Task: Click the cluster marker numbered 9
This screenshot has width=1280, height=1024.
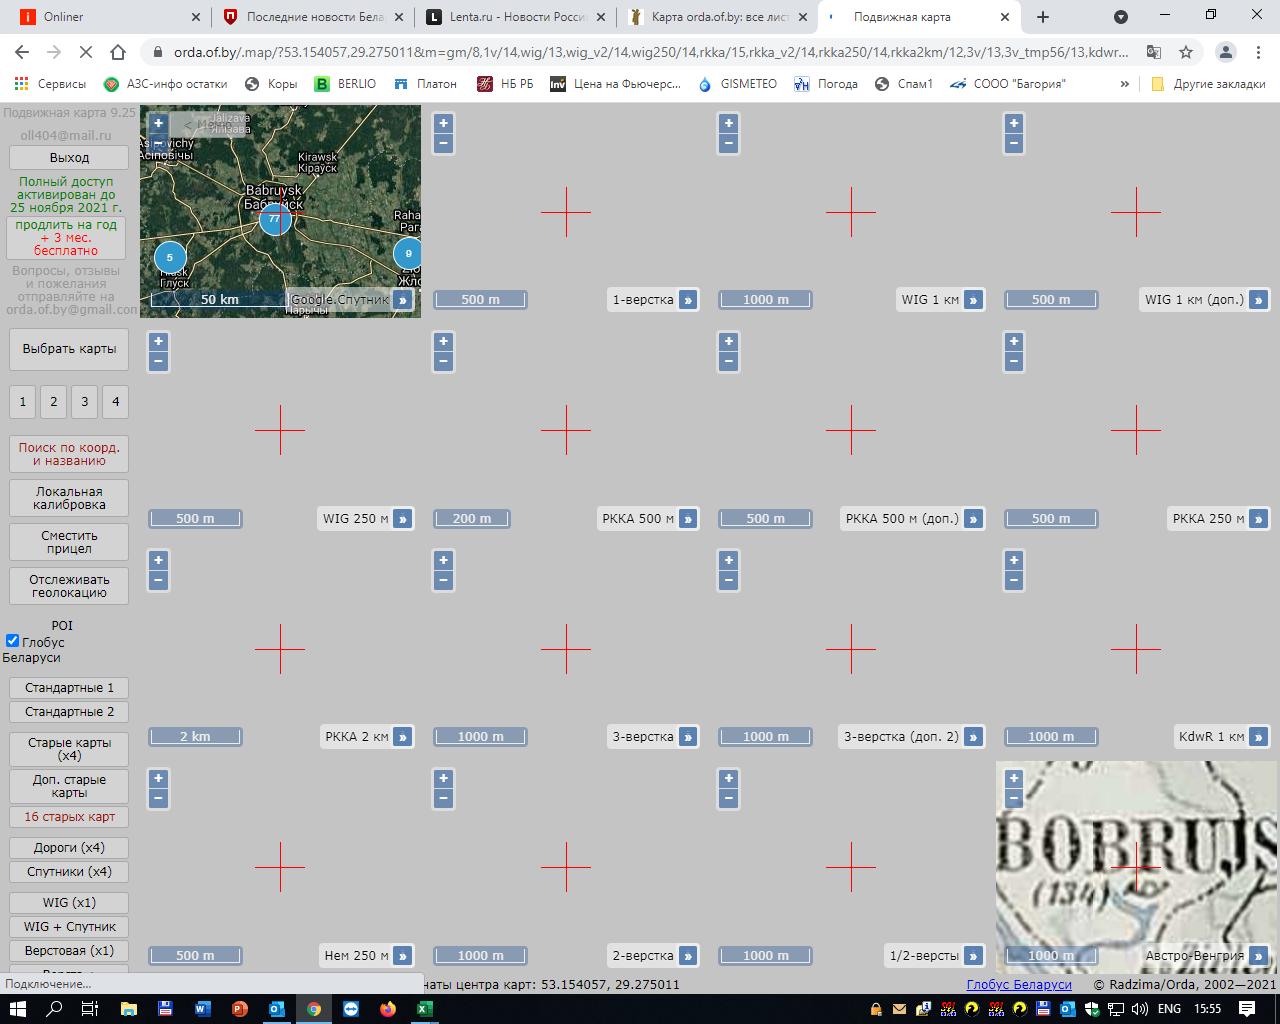Action: (x=408, y=253)
